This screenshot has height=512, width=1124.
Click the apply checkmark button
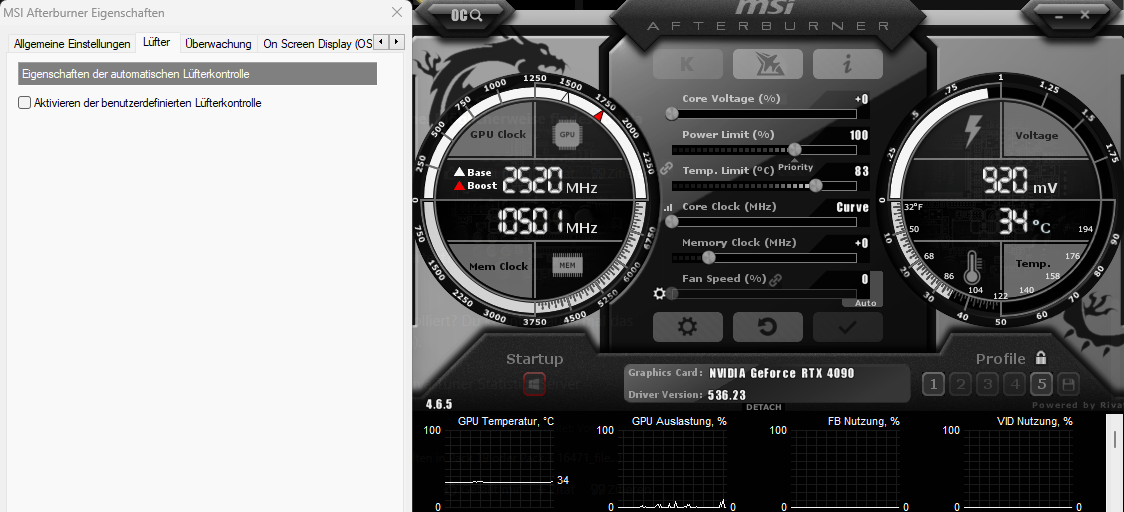(x=848, y=327)
